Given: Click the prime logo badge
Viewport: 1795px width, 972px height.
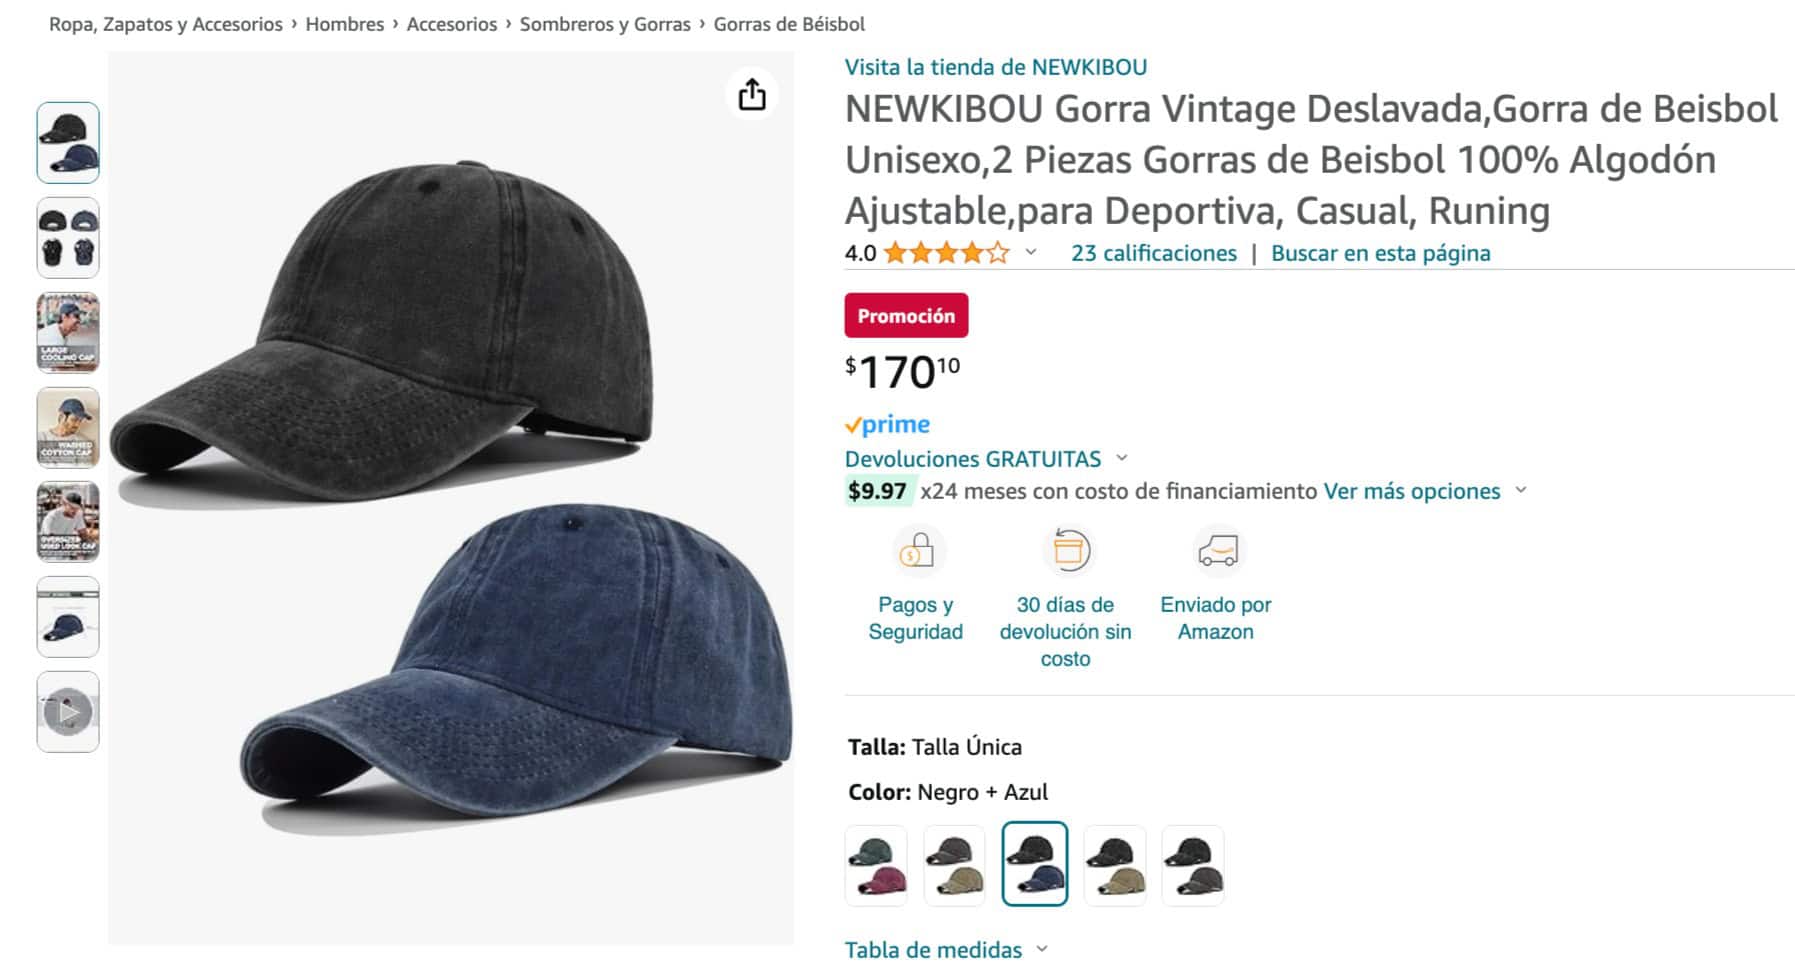Looking at the screenshot, I should click(888, 425).
